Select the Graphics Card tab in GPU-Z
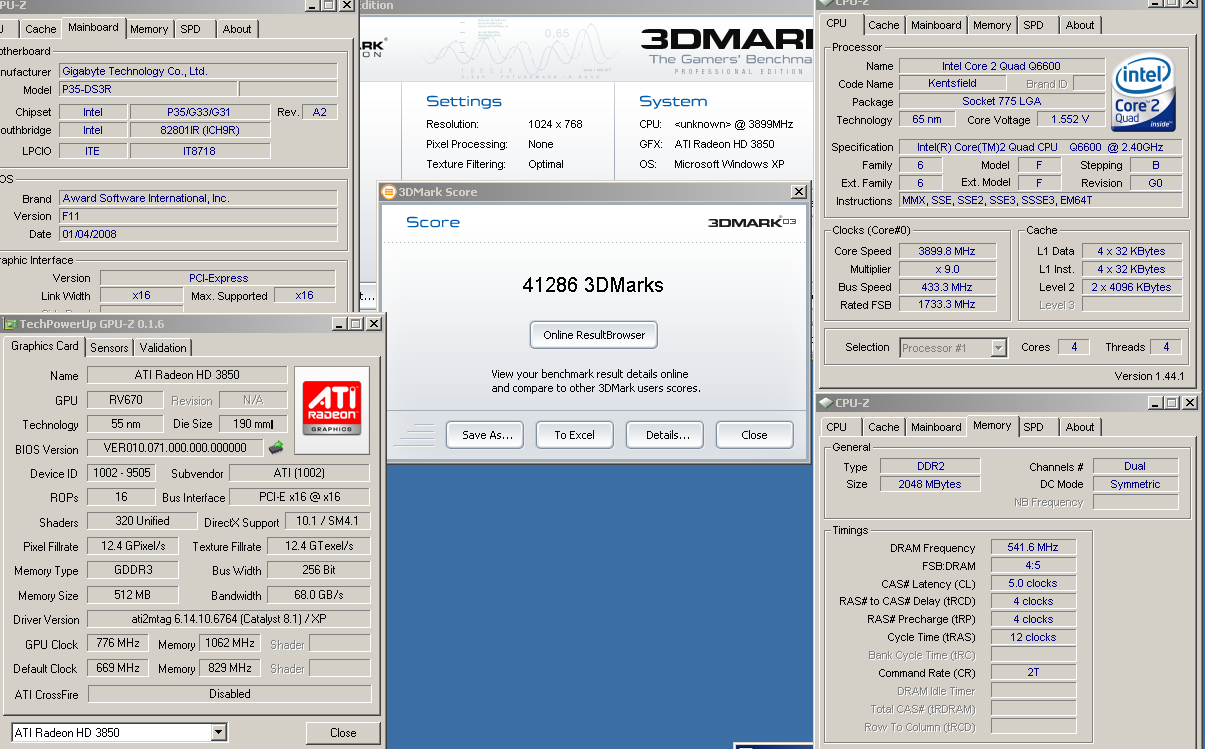This screenshot has width=1205, height=749. [45, 346]
